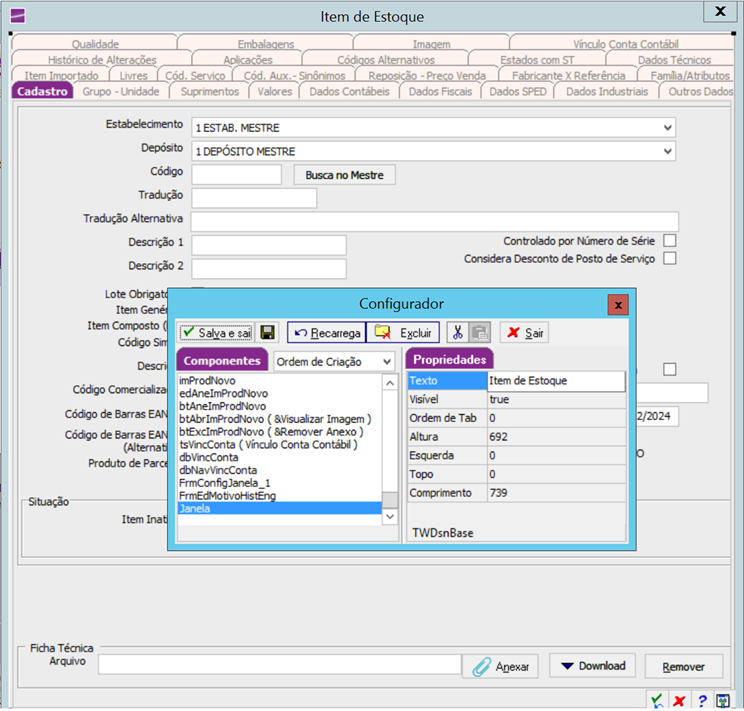Click the floppy disk save icon in Configurador

(x=268, y=333)
